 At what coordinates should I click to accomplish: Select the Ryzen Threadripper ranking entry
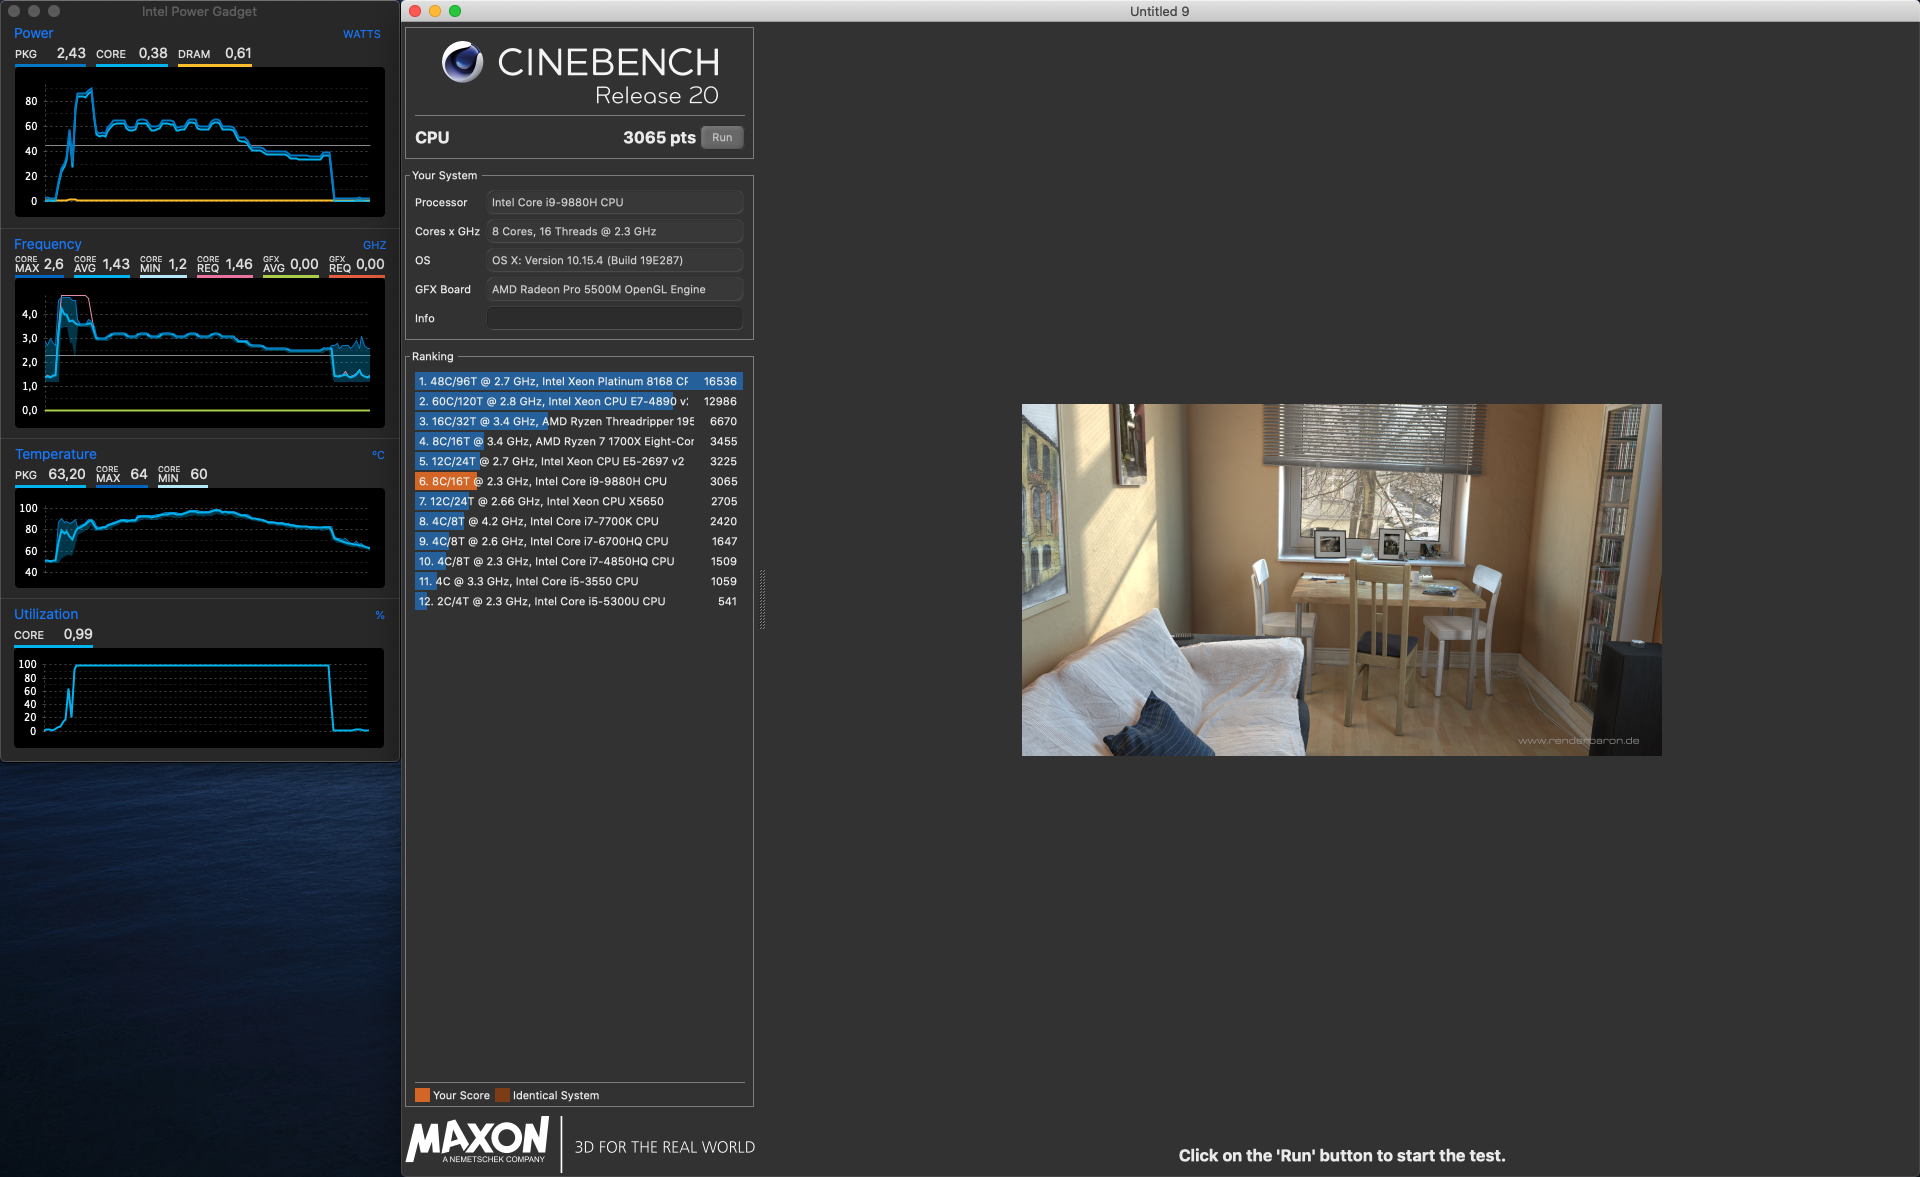(x=578, y=422)
